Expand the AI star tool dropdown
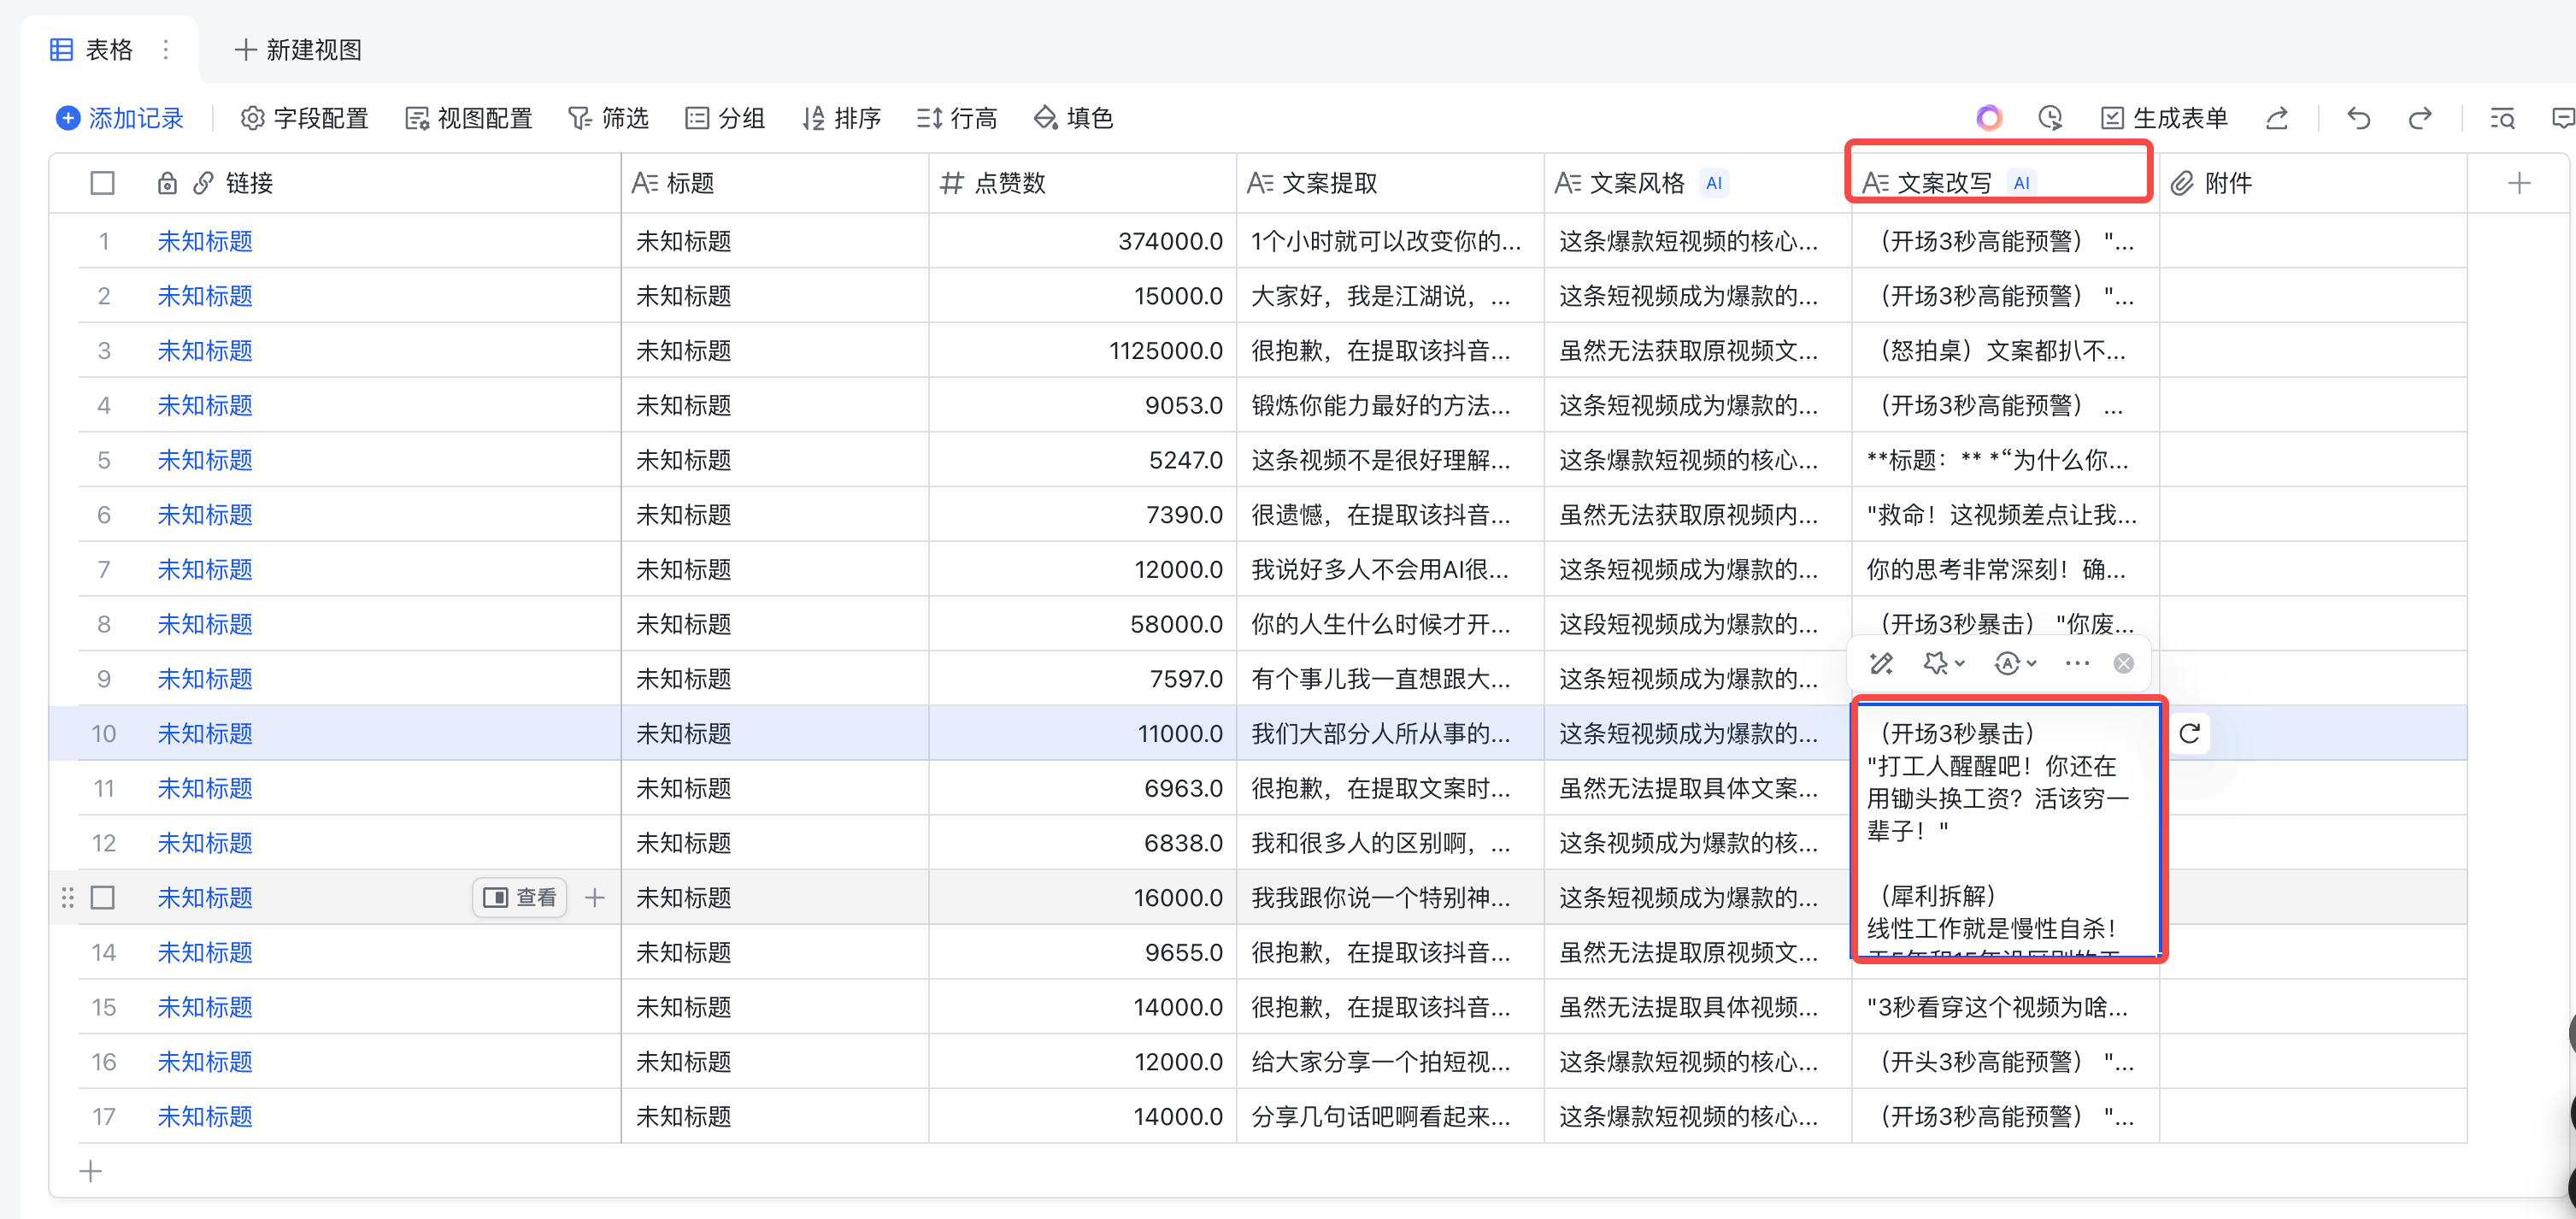Image resolution: width=2576 pixels, height=1219 pixels. click(1943, 663)
